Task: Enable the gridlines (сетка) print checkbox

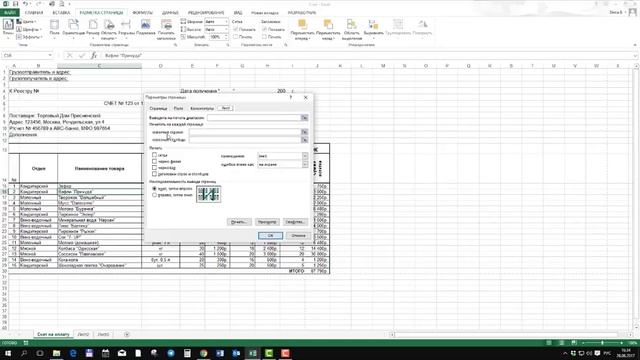Action: click(154, 155)
